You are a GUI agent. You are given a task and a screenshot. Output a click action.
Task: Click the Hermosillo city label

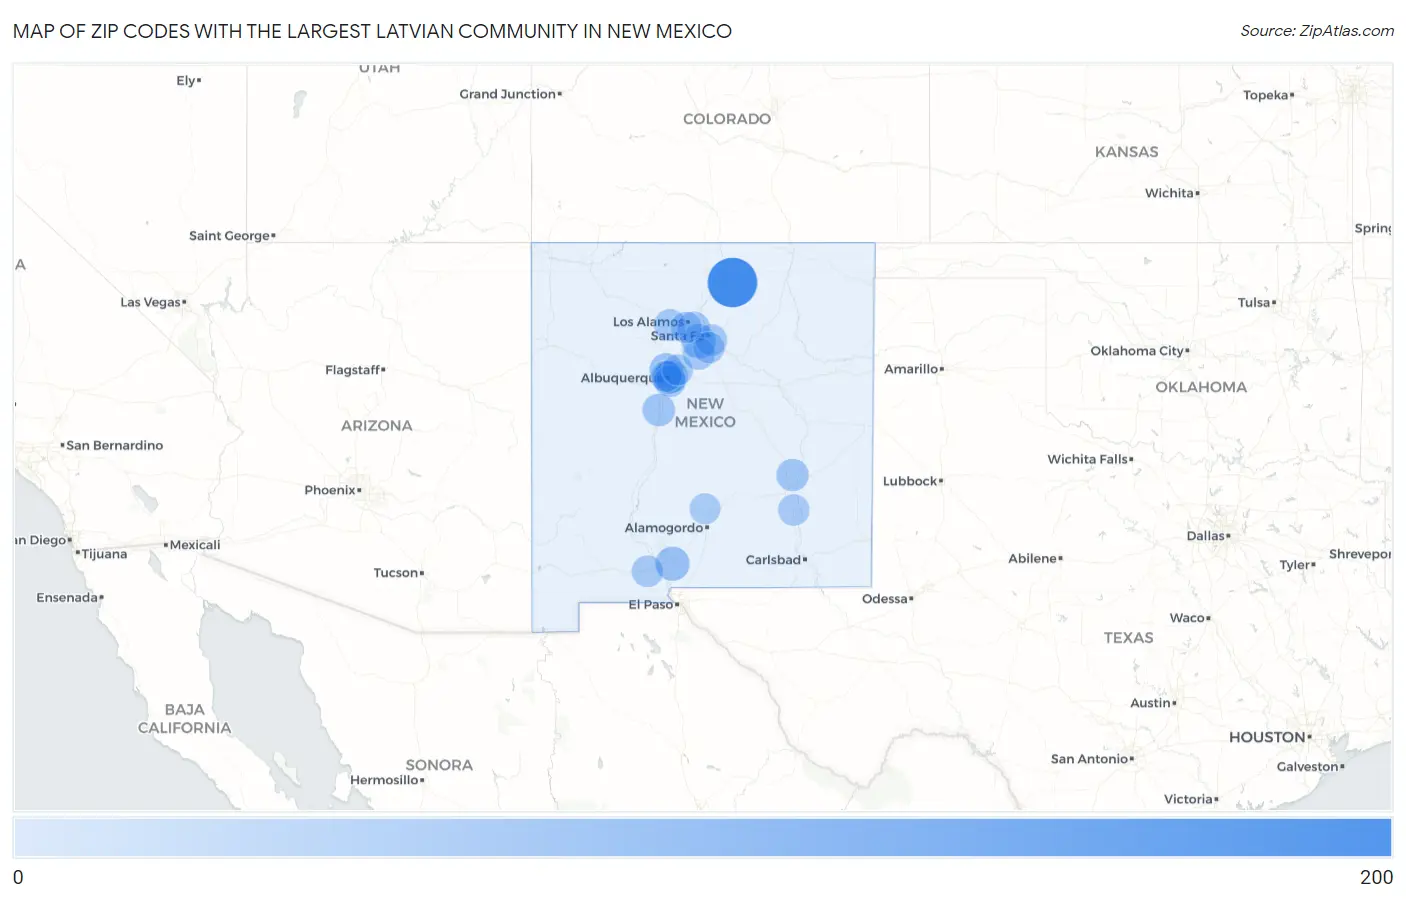click(x=384, y=780)
